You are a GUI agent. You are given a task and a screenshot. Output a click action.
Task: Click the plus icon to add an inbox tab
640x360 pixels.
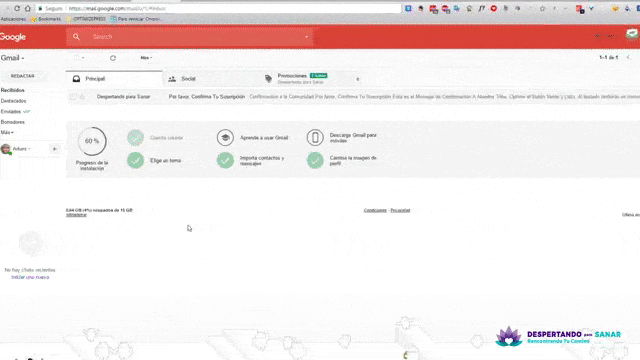tap(358, 79)
